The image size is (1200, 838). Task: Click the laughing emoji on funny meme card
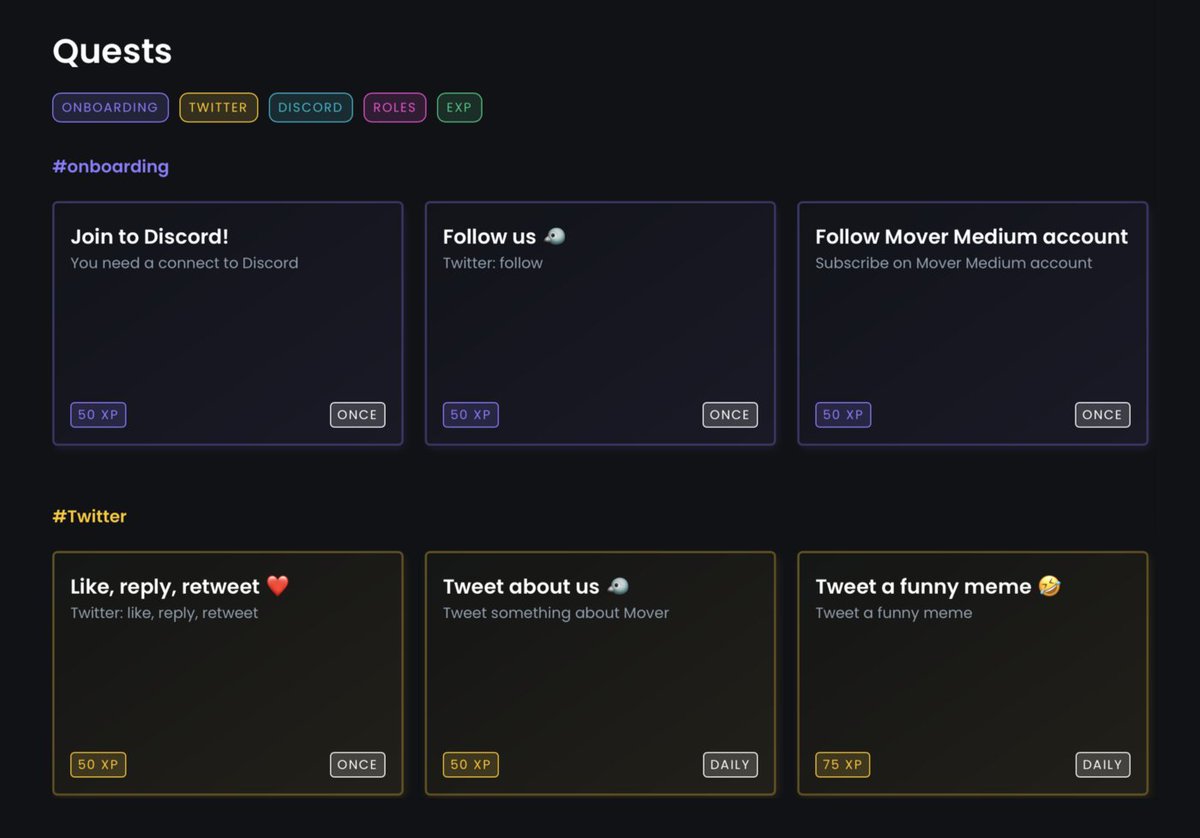click(1049, 586)
